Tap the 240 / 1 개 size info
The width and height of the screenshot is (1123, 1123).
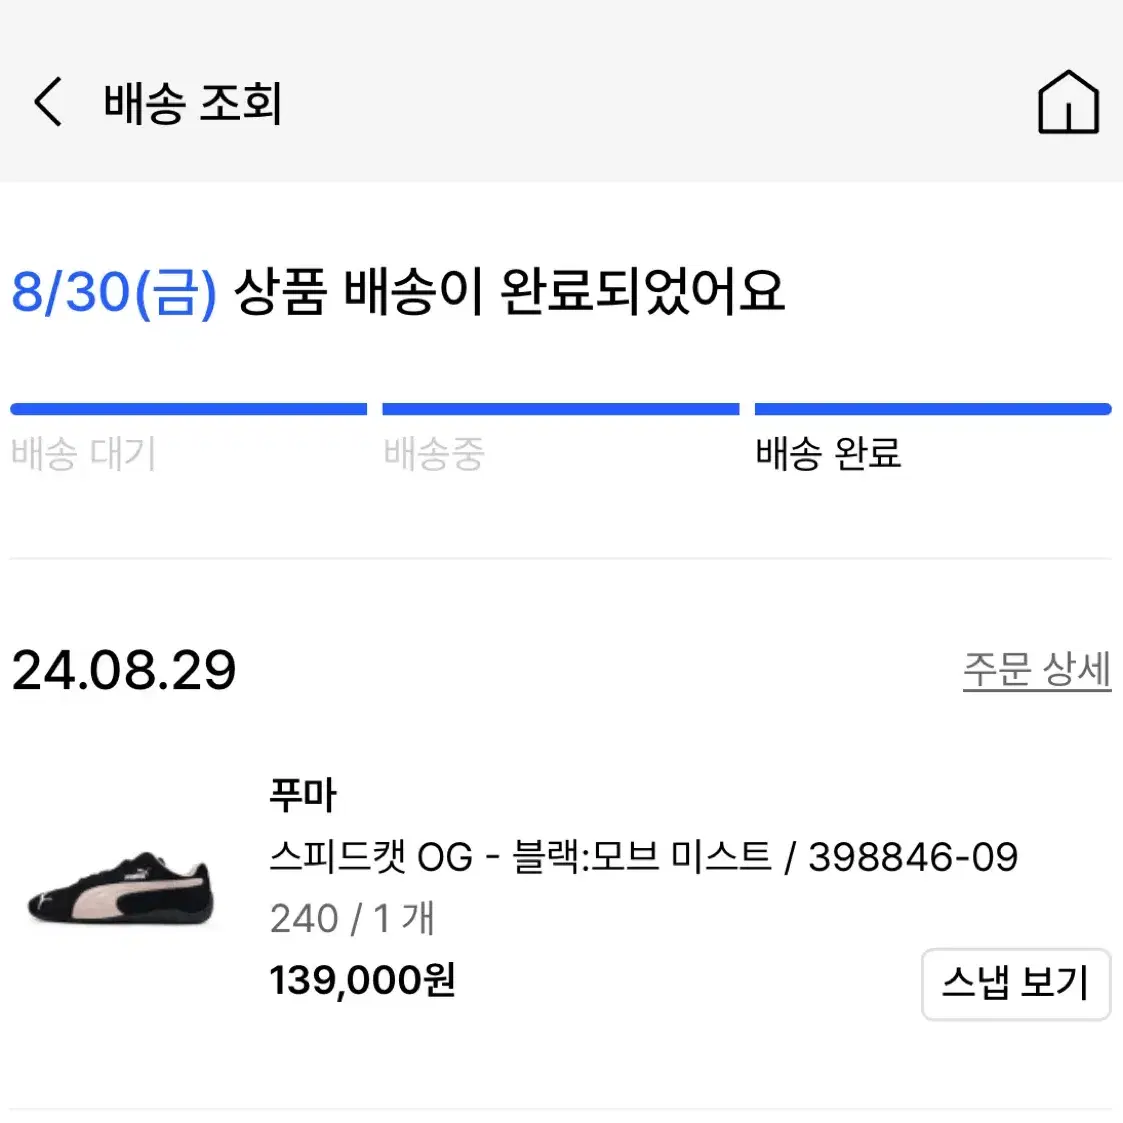coord(352,918)
